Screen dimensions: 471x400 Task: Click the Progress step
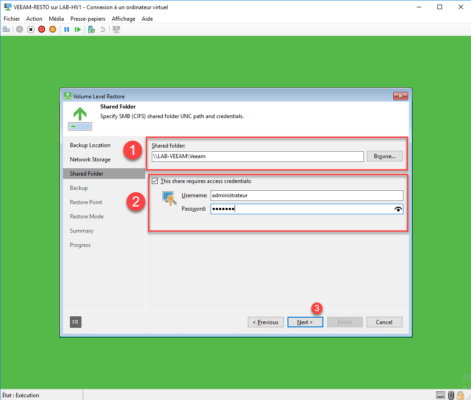pos(80,245)
